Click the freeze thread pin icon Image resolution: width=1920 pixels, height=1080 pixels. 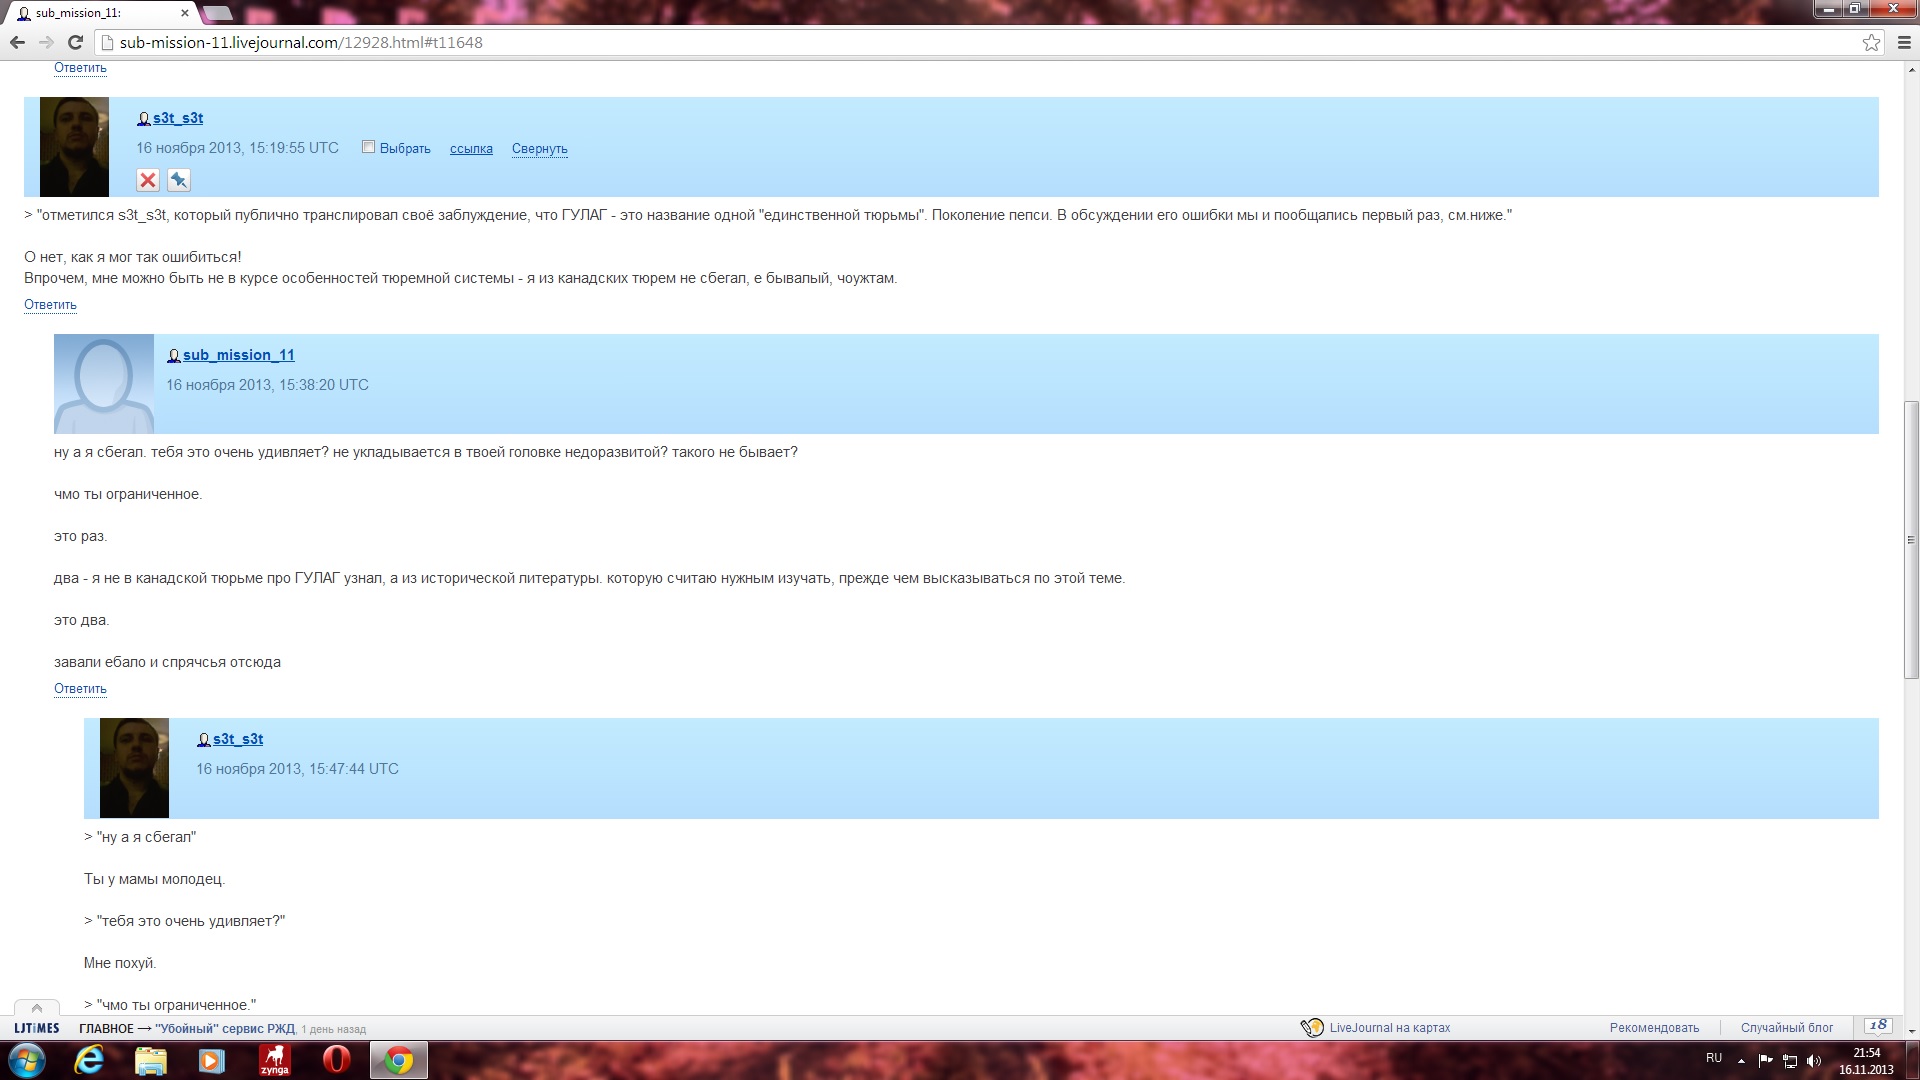point(179,180)
